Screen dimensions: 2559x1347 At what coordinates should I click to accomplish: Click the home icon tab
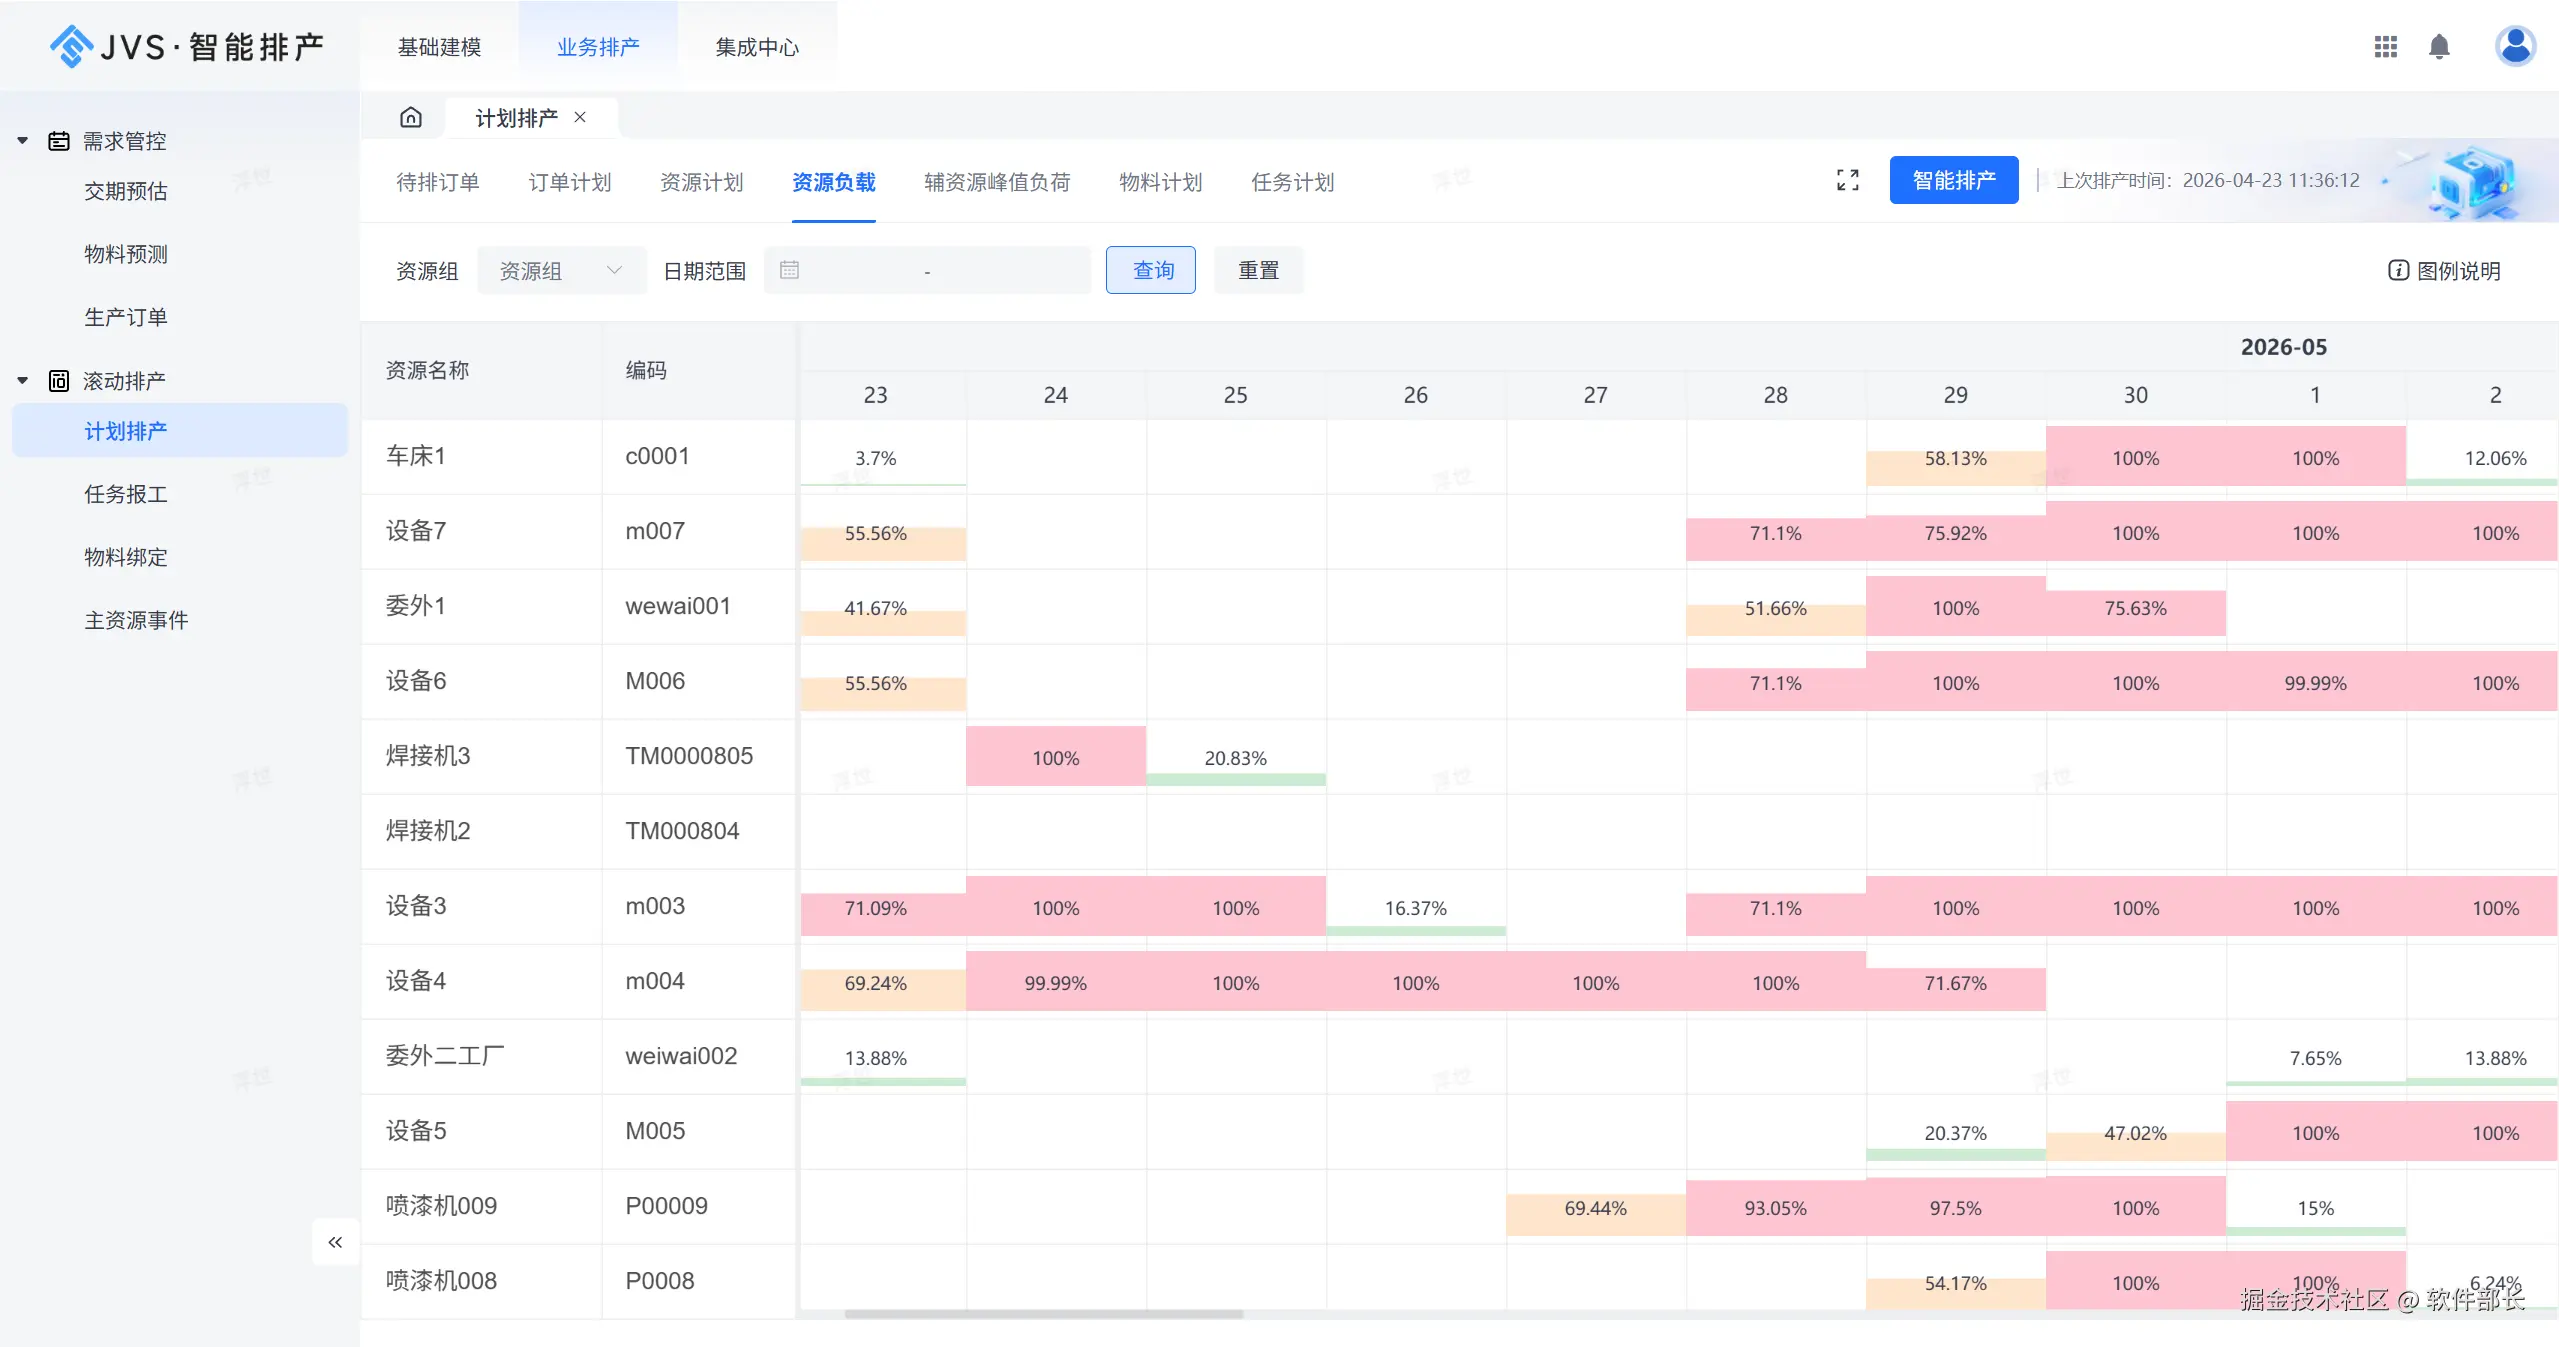tap(410, 118)
